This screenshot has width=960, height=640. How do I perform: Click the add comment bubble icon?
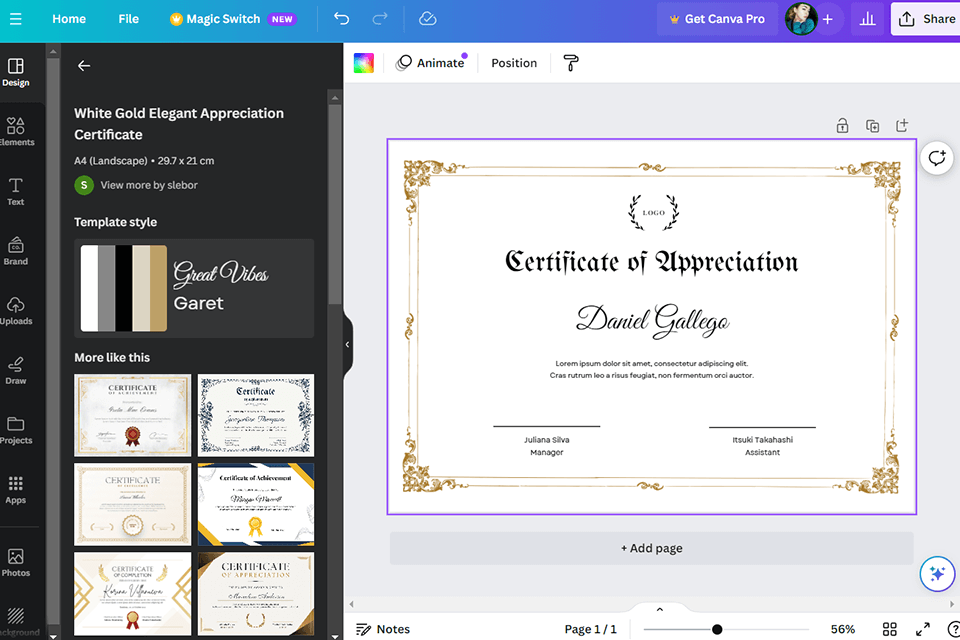click(x=937, y=158)
